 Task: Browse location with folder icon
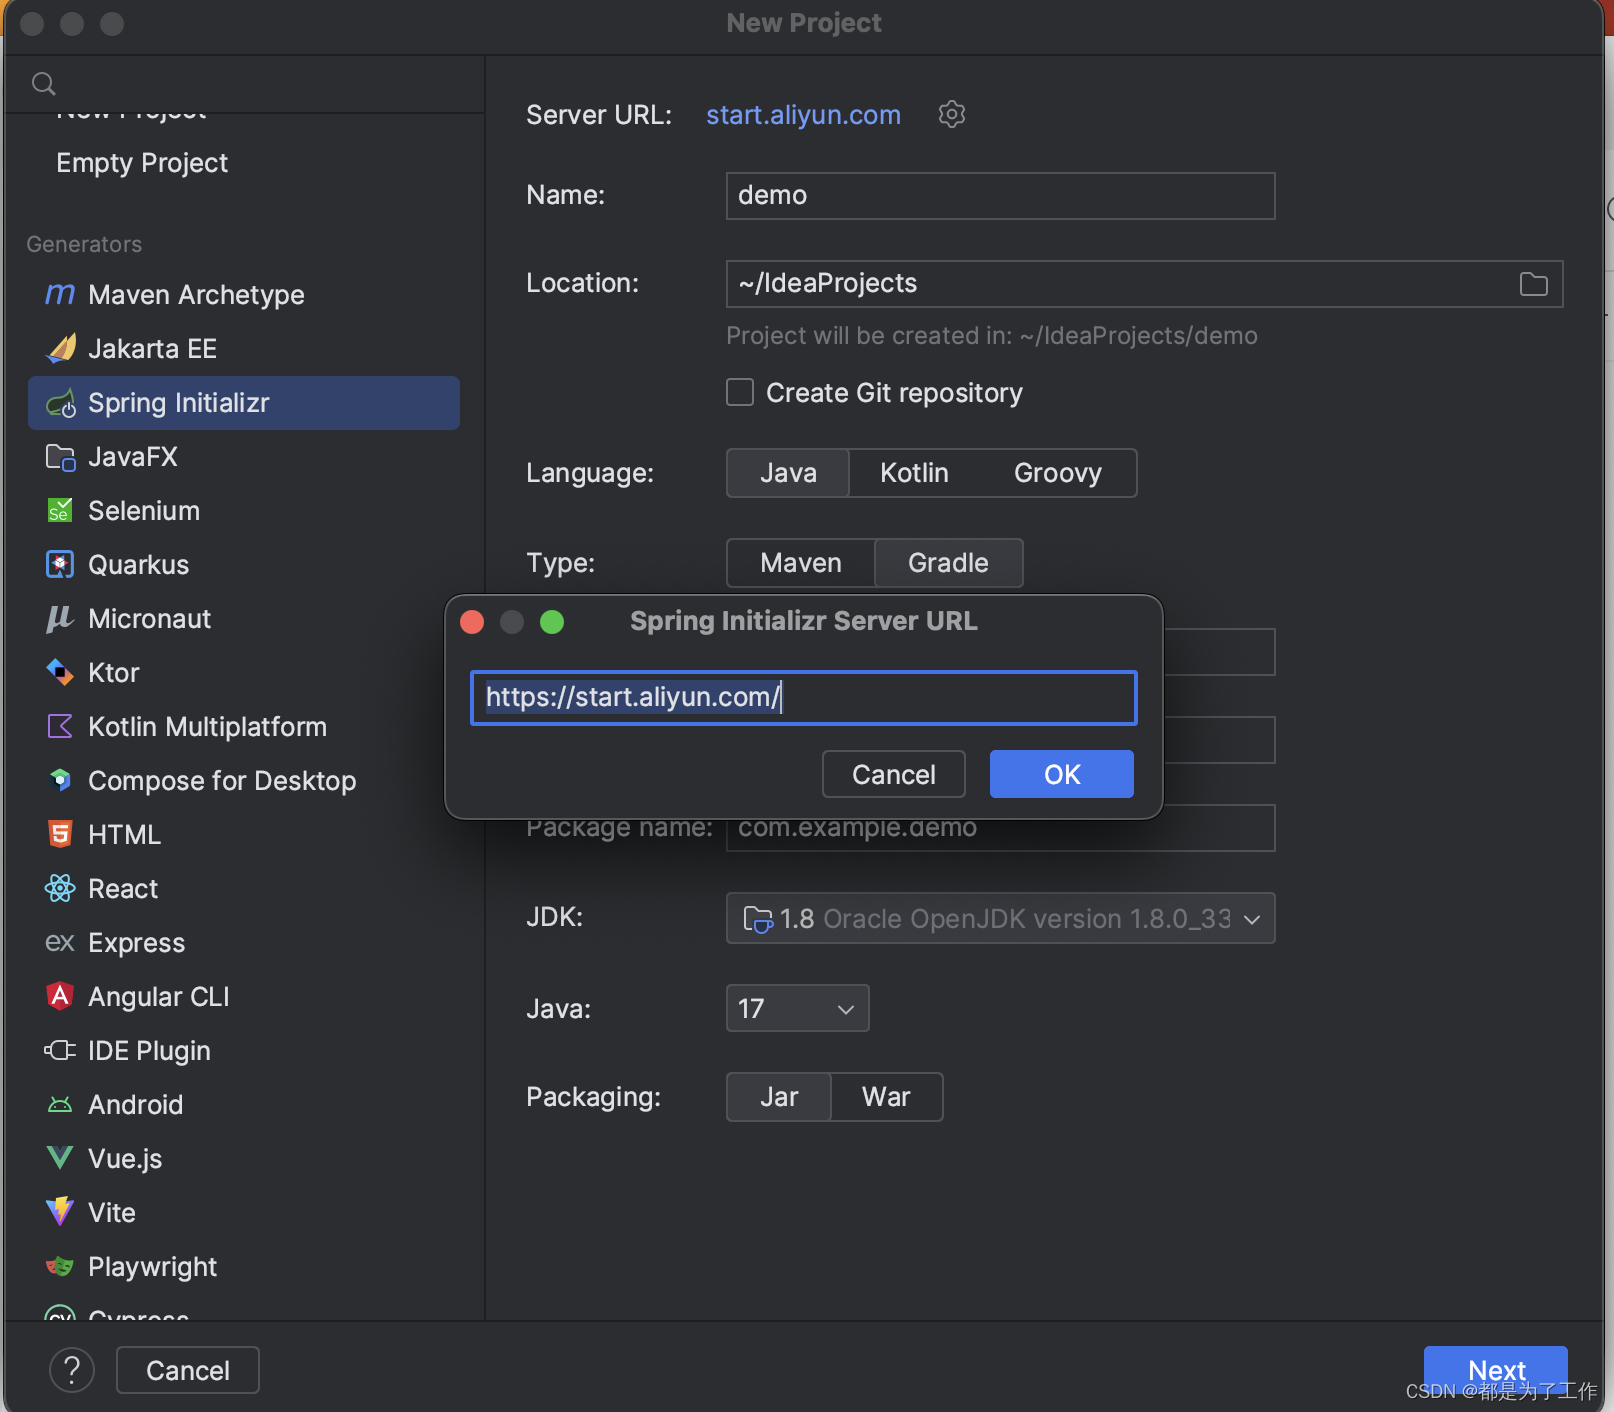(1533, 284)
